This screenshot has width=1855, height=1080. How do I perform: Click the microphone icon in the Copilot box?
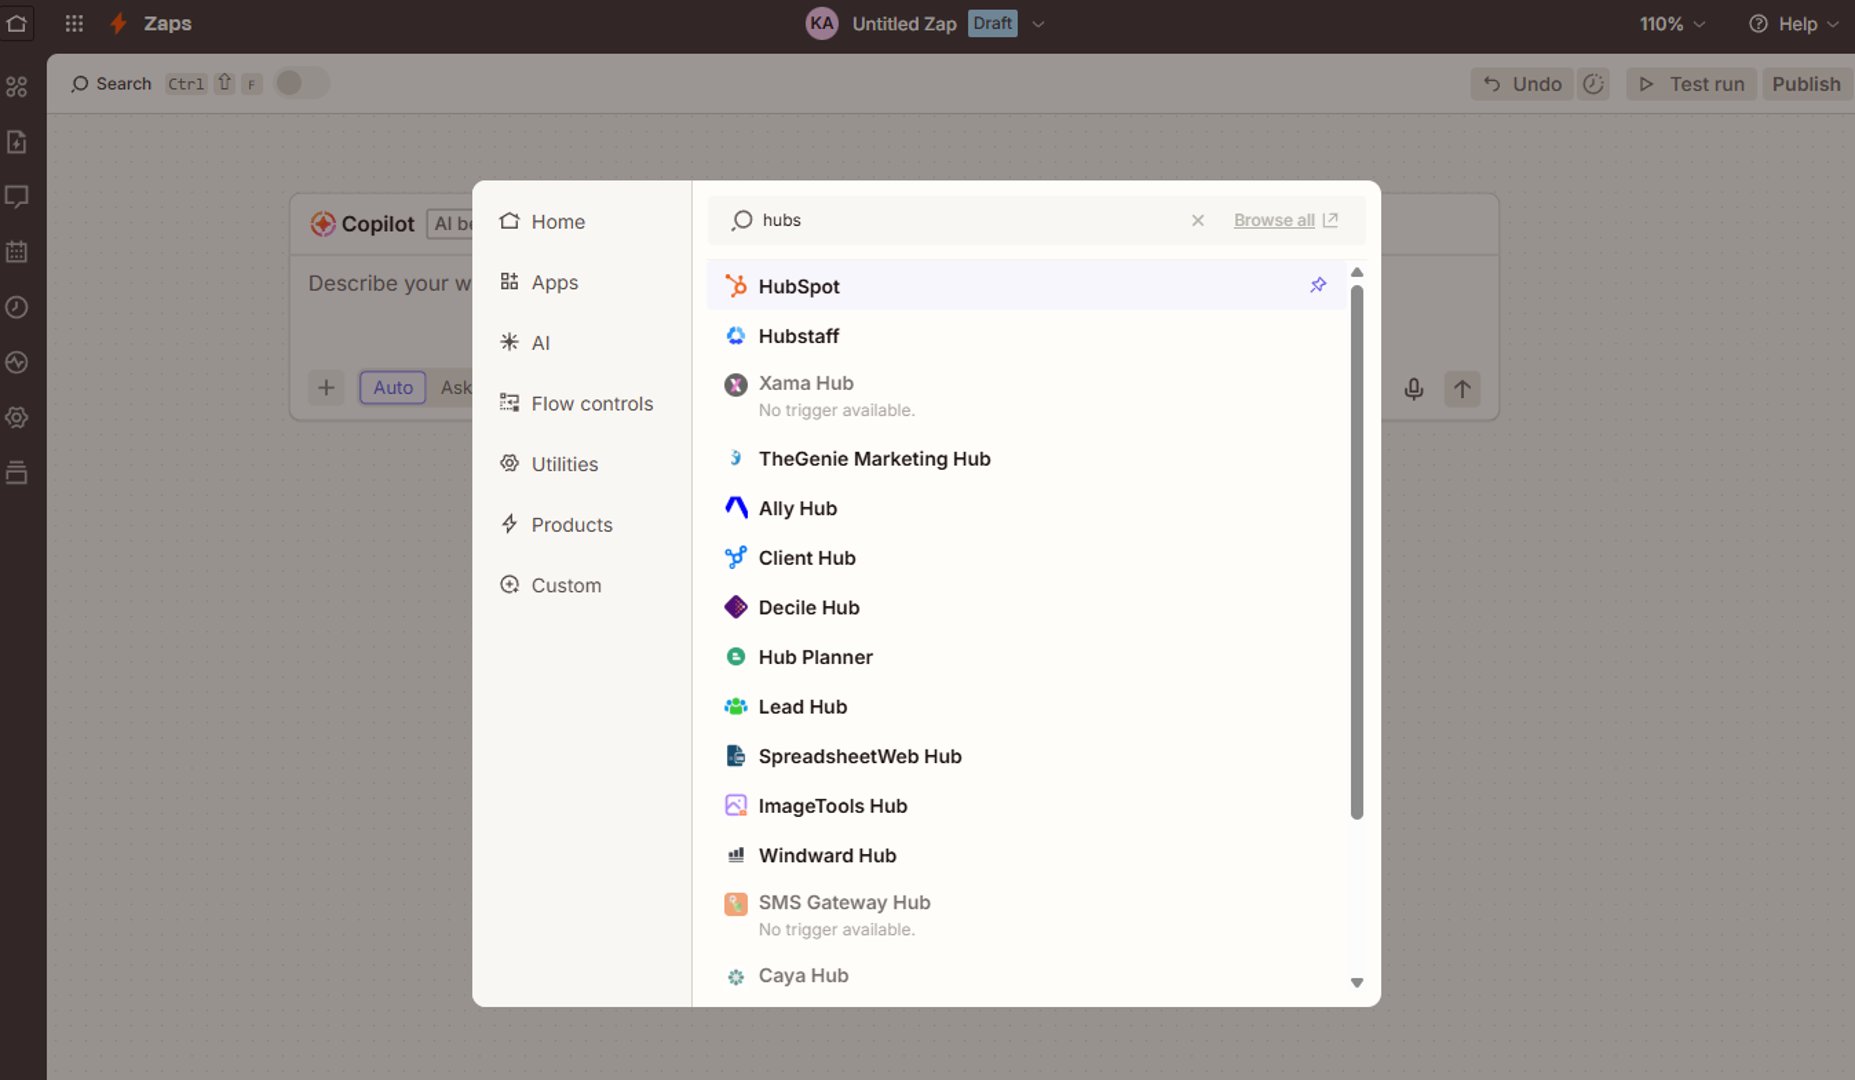(x=1414, y=389)
